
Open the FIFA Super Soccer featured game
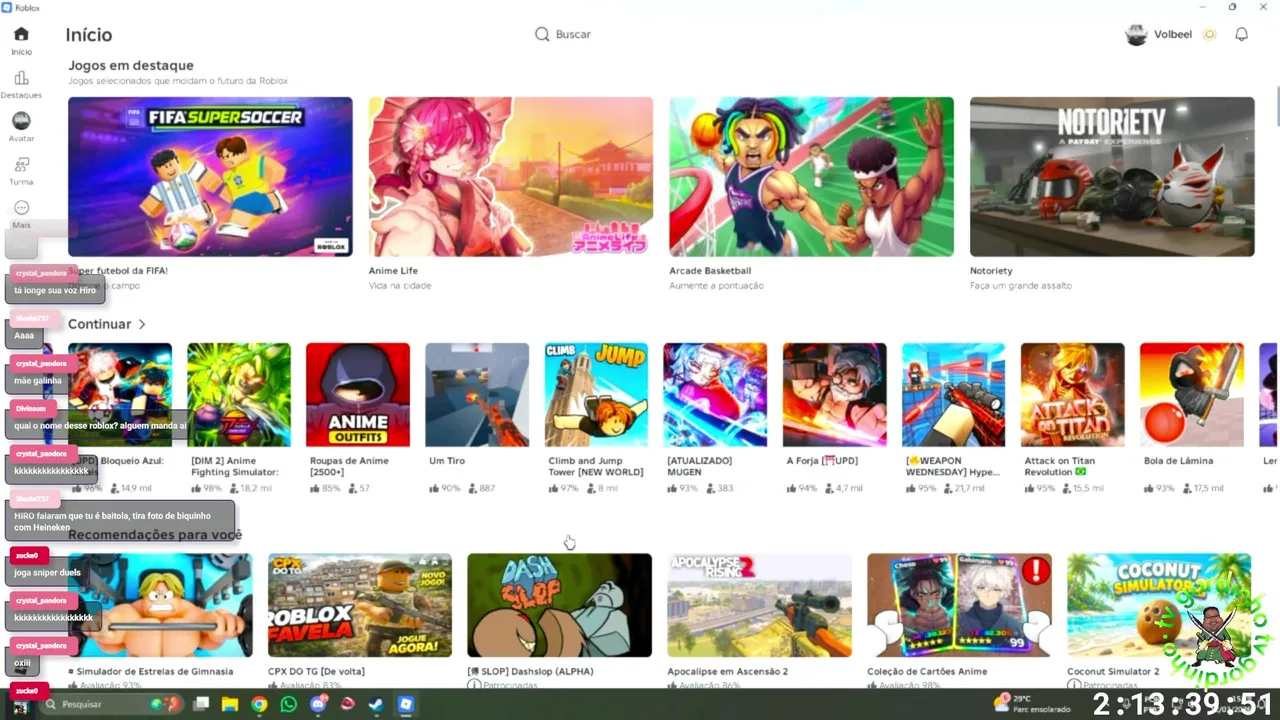point(210,176)
